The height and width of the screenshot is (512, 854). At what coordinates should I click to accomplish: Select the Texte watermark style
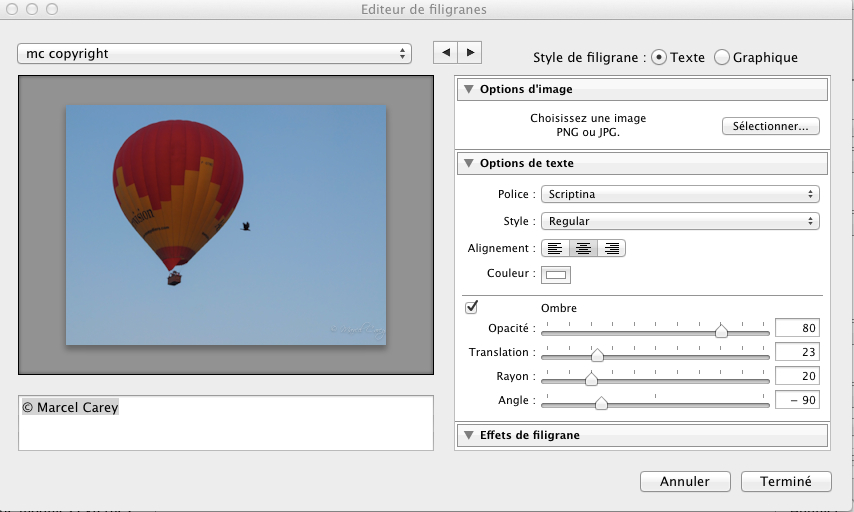659,58
